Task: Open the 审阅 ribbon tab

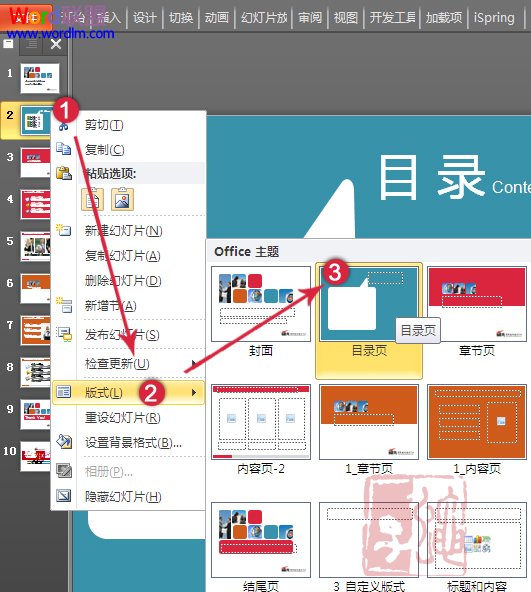Action: [310, 17]
